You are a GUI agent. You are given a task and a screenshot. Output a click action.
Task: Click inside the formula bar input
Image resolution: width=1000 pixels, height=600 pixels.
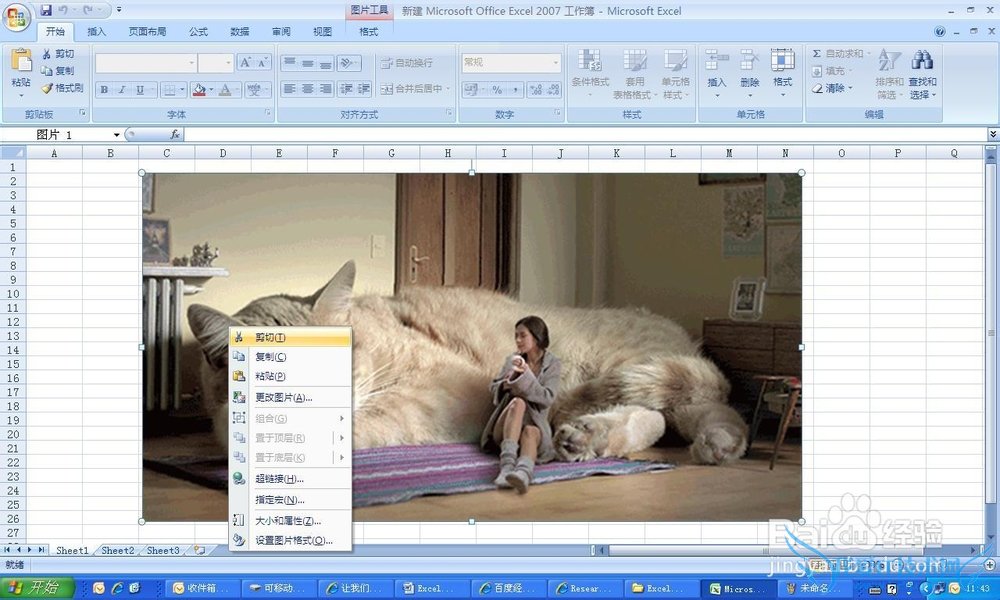(584, 135)
